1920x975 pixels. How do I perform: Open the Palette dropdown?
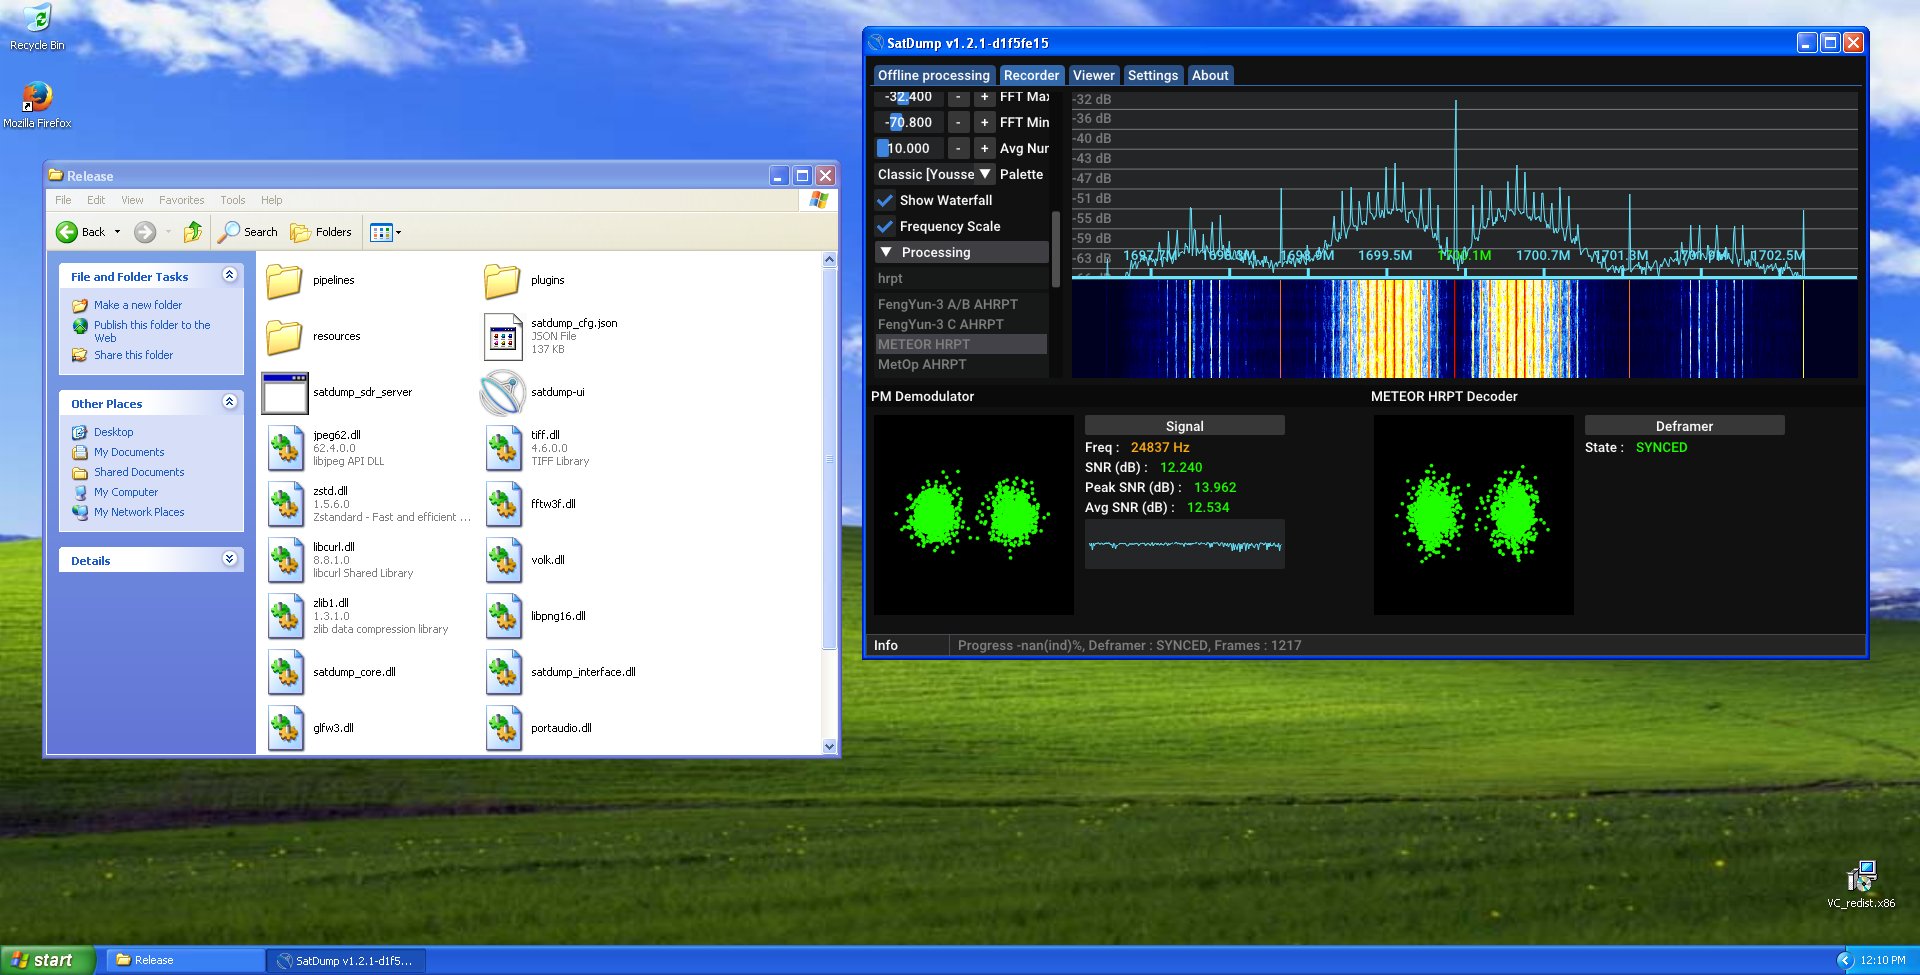pyautogui.click(x=935, y=174)
